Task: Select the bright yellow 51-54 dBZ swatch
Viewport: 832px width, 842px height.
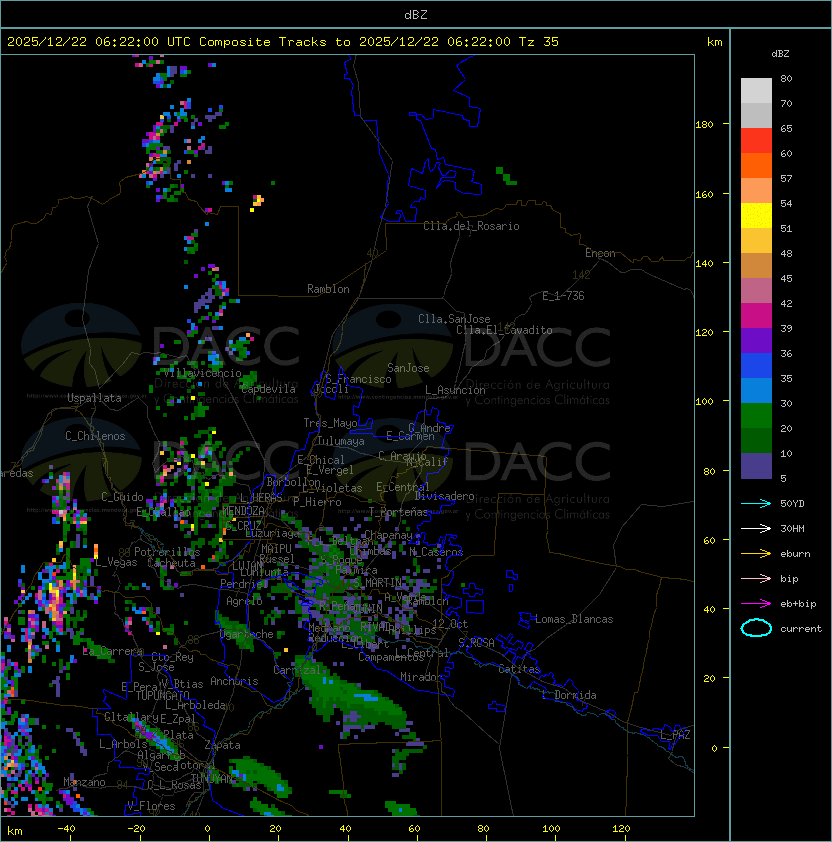Action: click(x=756, y=216)
